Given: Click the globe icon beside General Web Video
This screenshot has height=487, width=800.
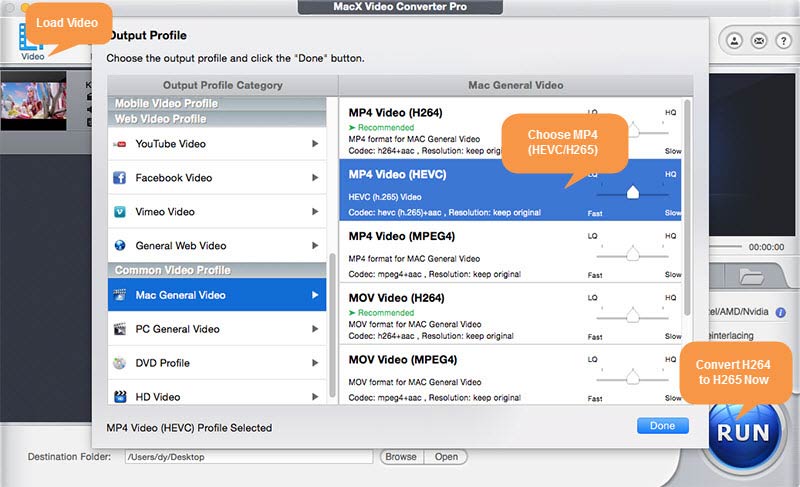Looking at the screenshot, I should [x=120, y=245].
